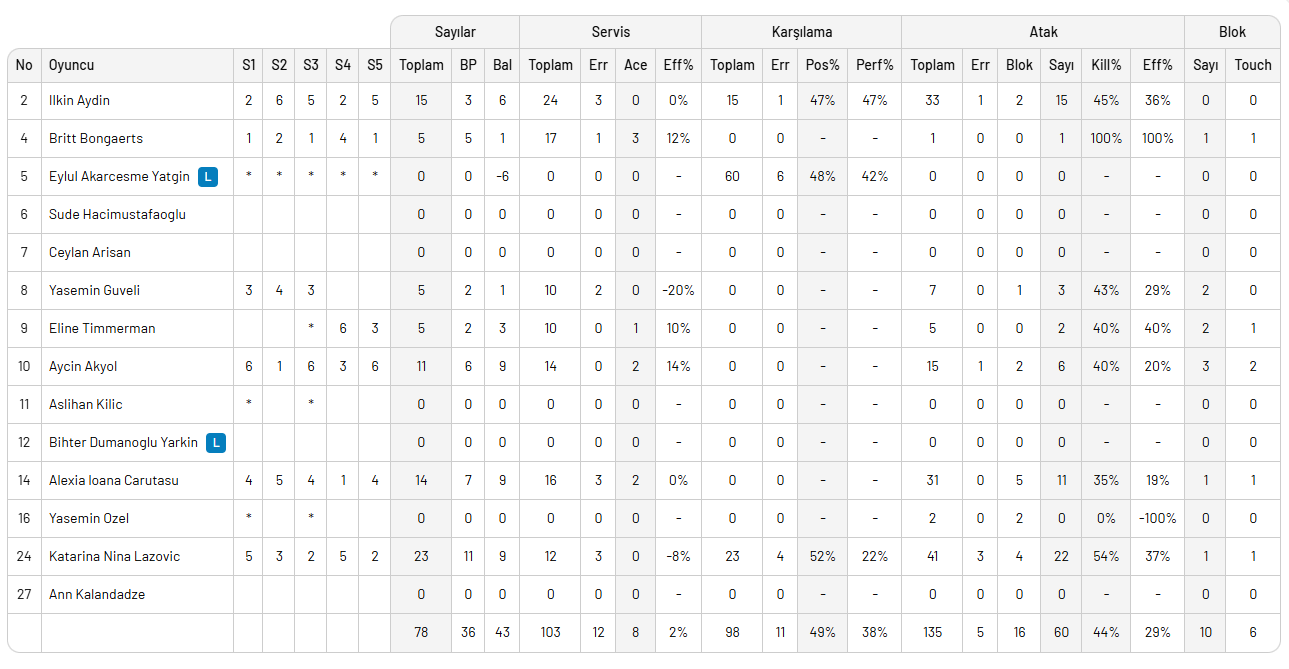Click the Touch column header

[1253, 65]
